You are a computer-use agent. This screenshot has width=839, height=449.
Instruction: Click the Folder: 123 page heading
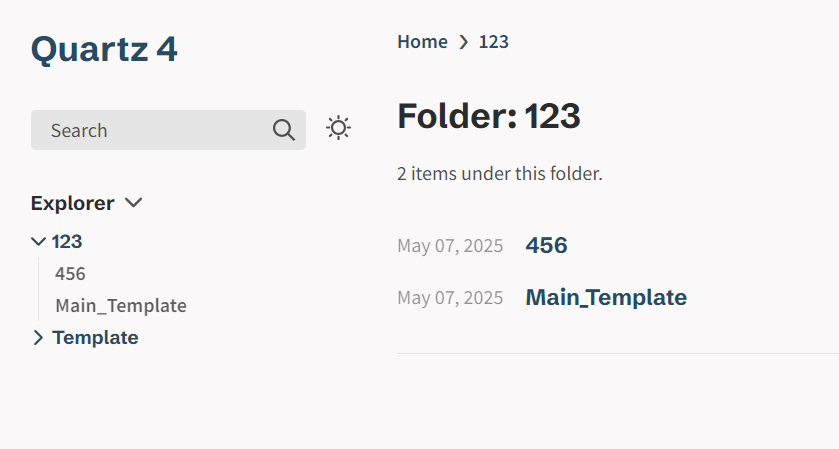click(489, 116)
